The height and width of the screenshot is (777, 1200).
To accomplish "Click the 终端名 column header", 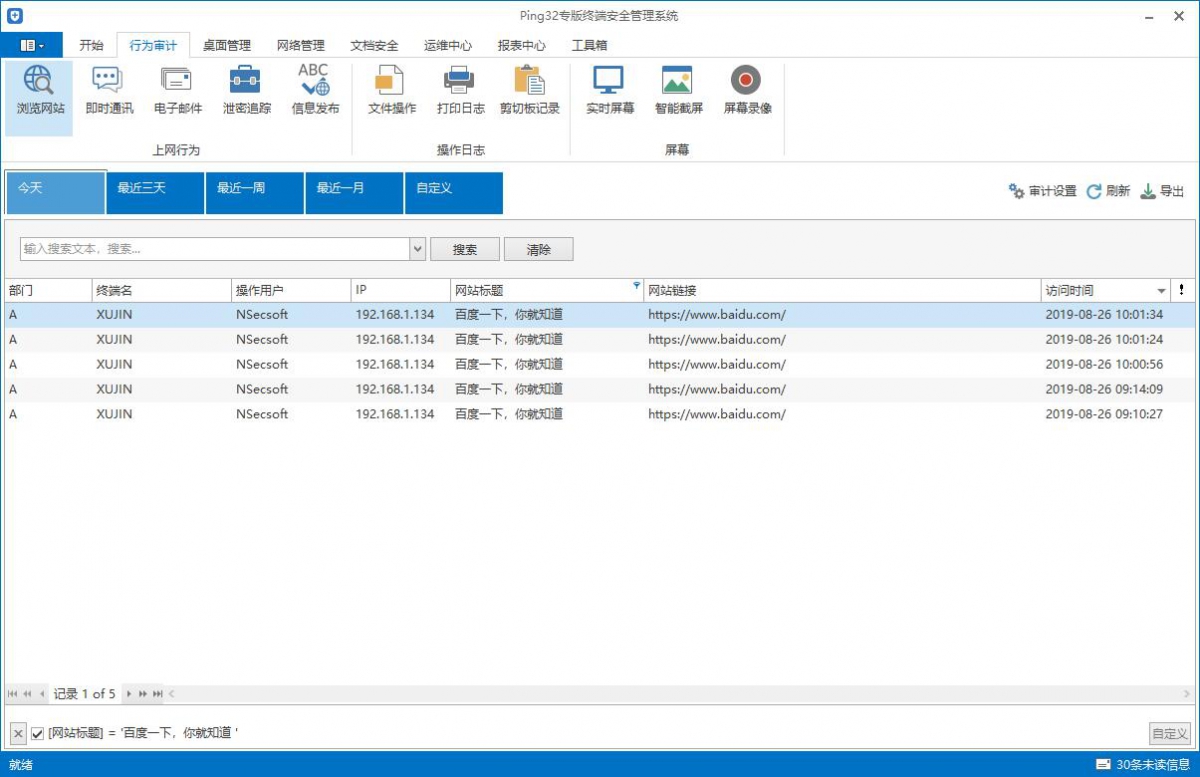I will click(x=162, y=290).
